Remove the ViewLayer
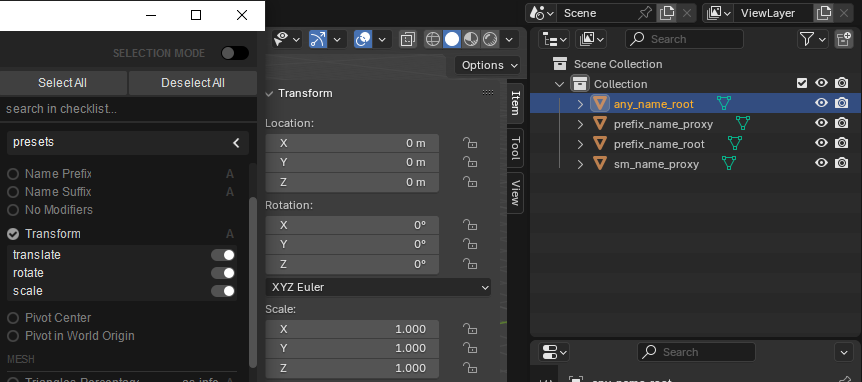Screen dimensions: 862x382 click(x=844, y=13)
